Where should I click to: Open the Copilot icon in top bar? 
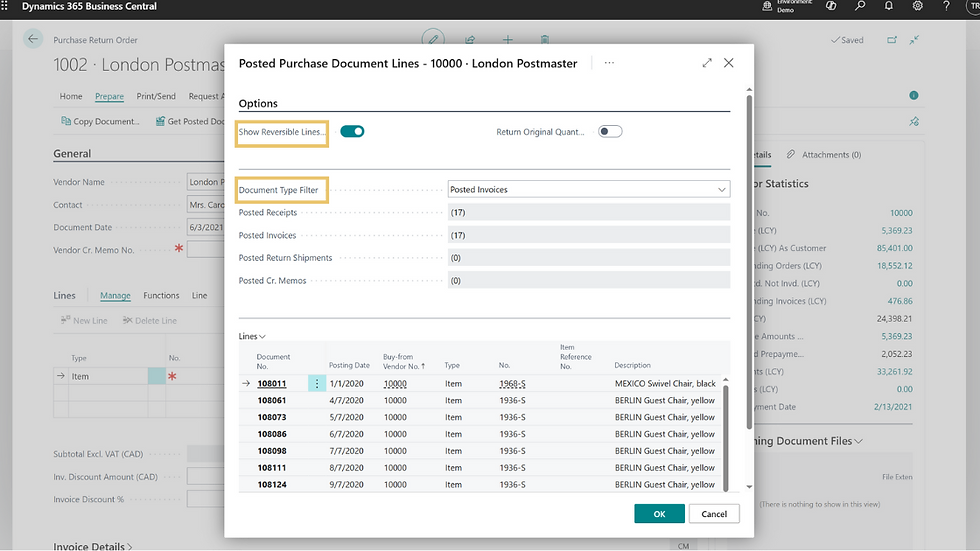[x=831, y=6]
